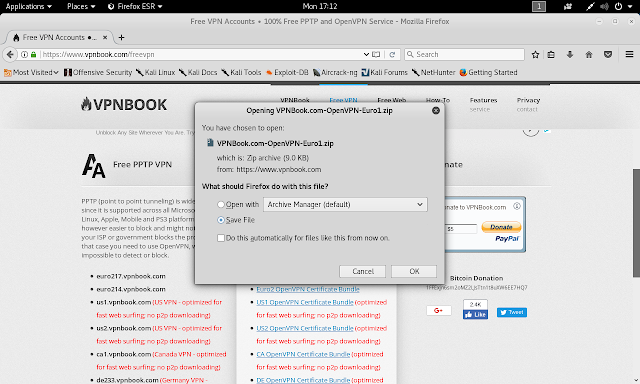The image size is (640, 384).
Task: Check Do this automatically for files checkbox
Action: coord(221,238)
